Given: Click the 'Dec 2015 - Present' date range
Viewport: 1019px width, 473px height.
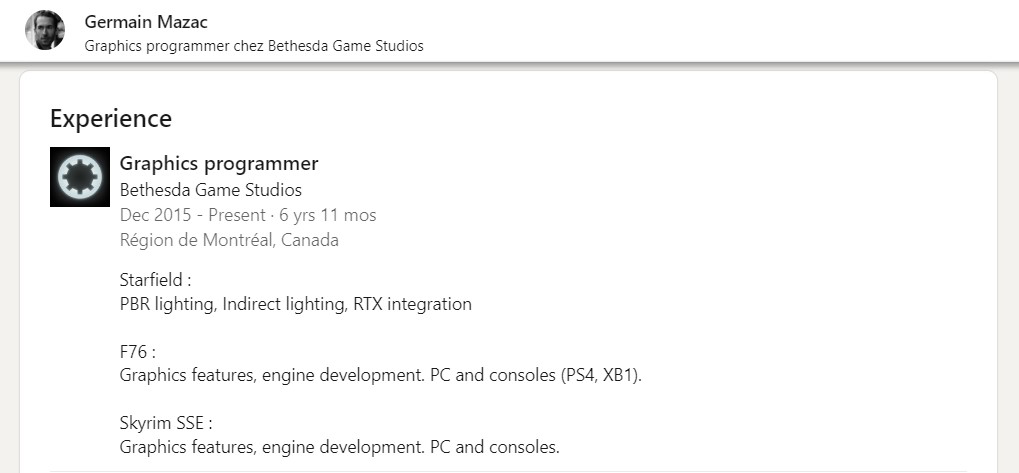Looking at the screenshot, I should [192, 215].
